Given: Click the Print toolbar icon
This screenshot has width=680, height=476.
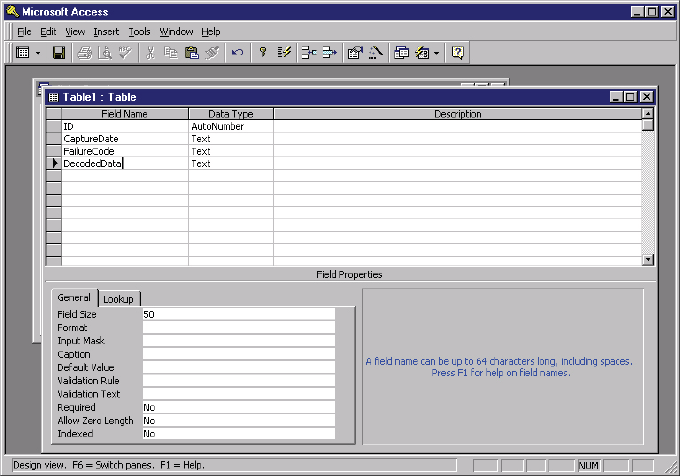Looking at the screenshot, I should 85,53.
